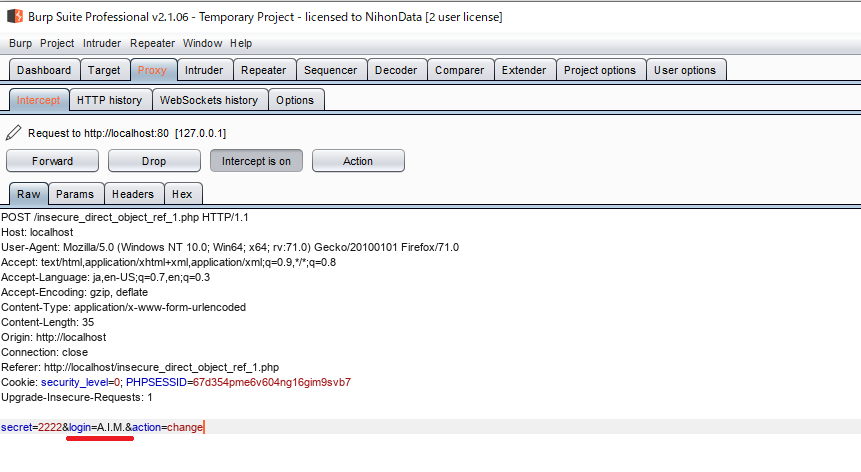Viewport: 861px width, 472px height.
Task: Select the Intercept sub-tab
Action: point(38,100)
